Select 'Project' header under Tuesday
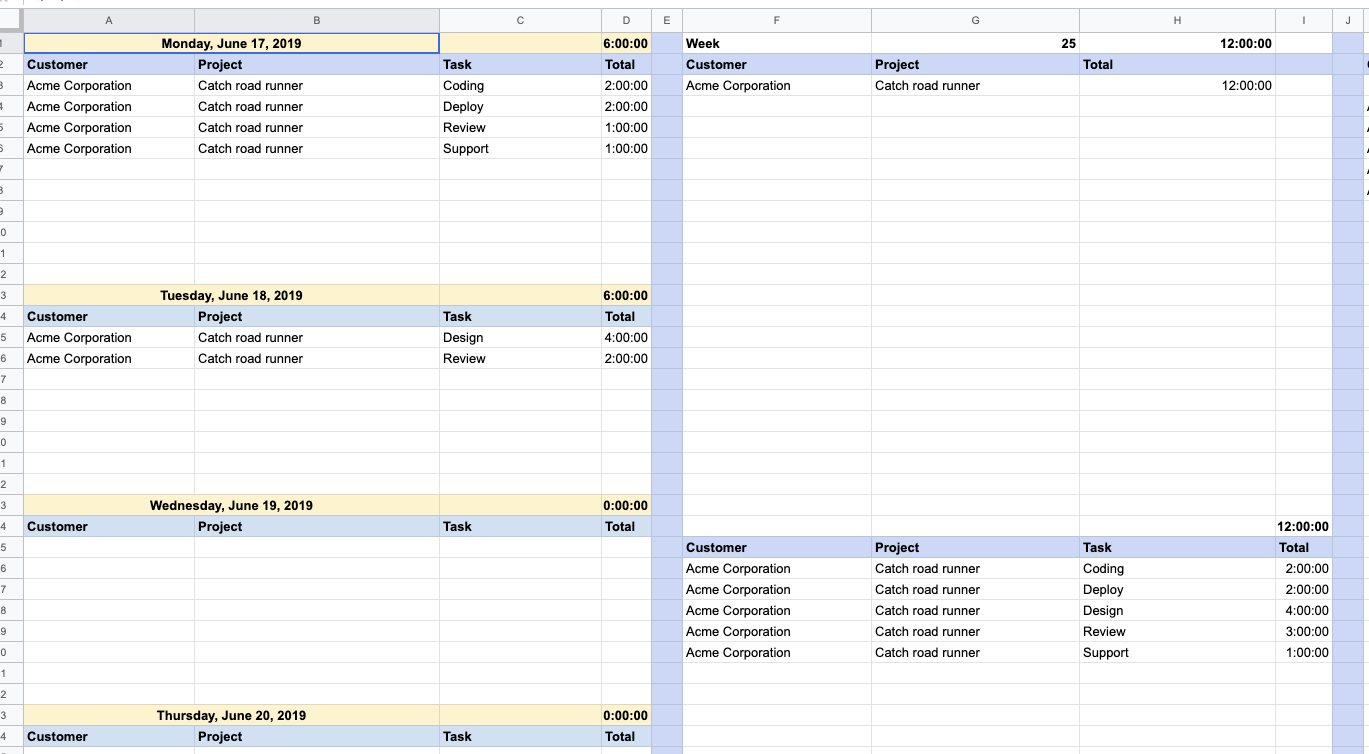 317,317
